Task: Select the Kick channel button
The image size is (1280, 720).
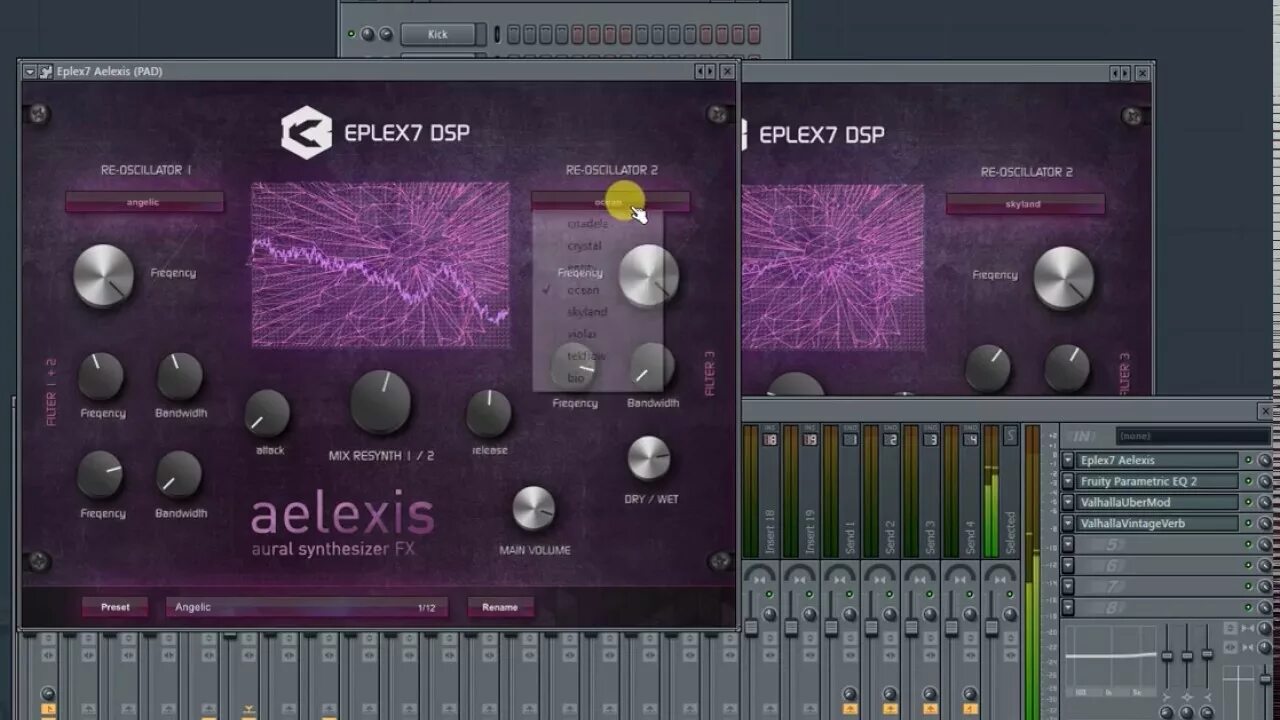Action: pos(438,34)
